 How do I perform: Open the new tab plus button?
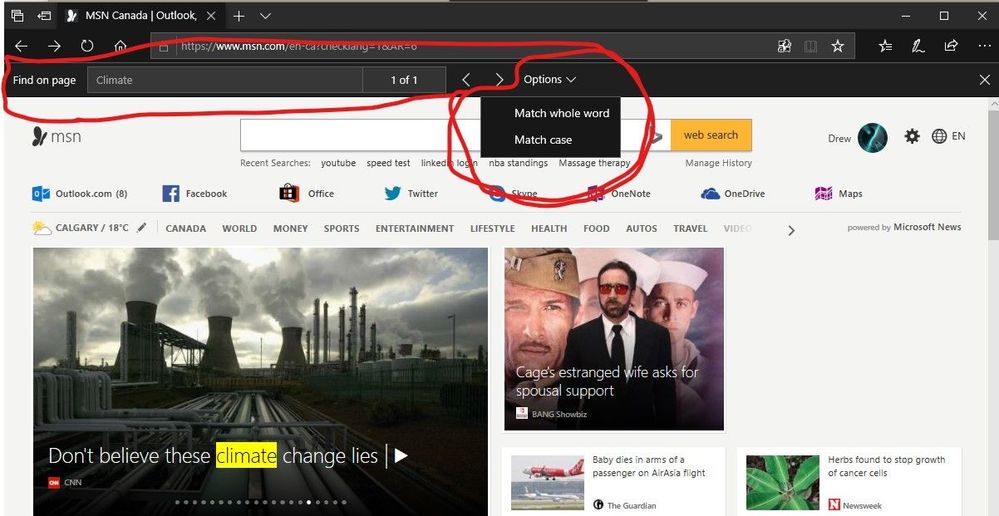click(x=239, y=16)
